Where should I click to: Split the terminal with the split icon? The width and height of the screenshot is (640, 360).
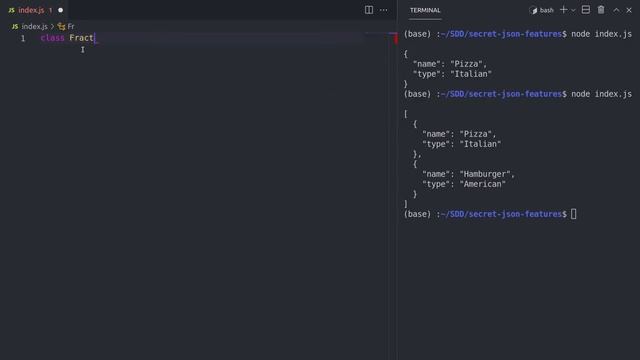click(585, 10)
